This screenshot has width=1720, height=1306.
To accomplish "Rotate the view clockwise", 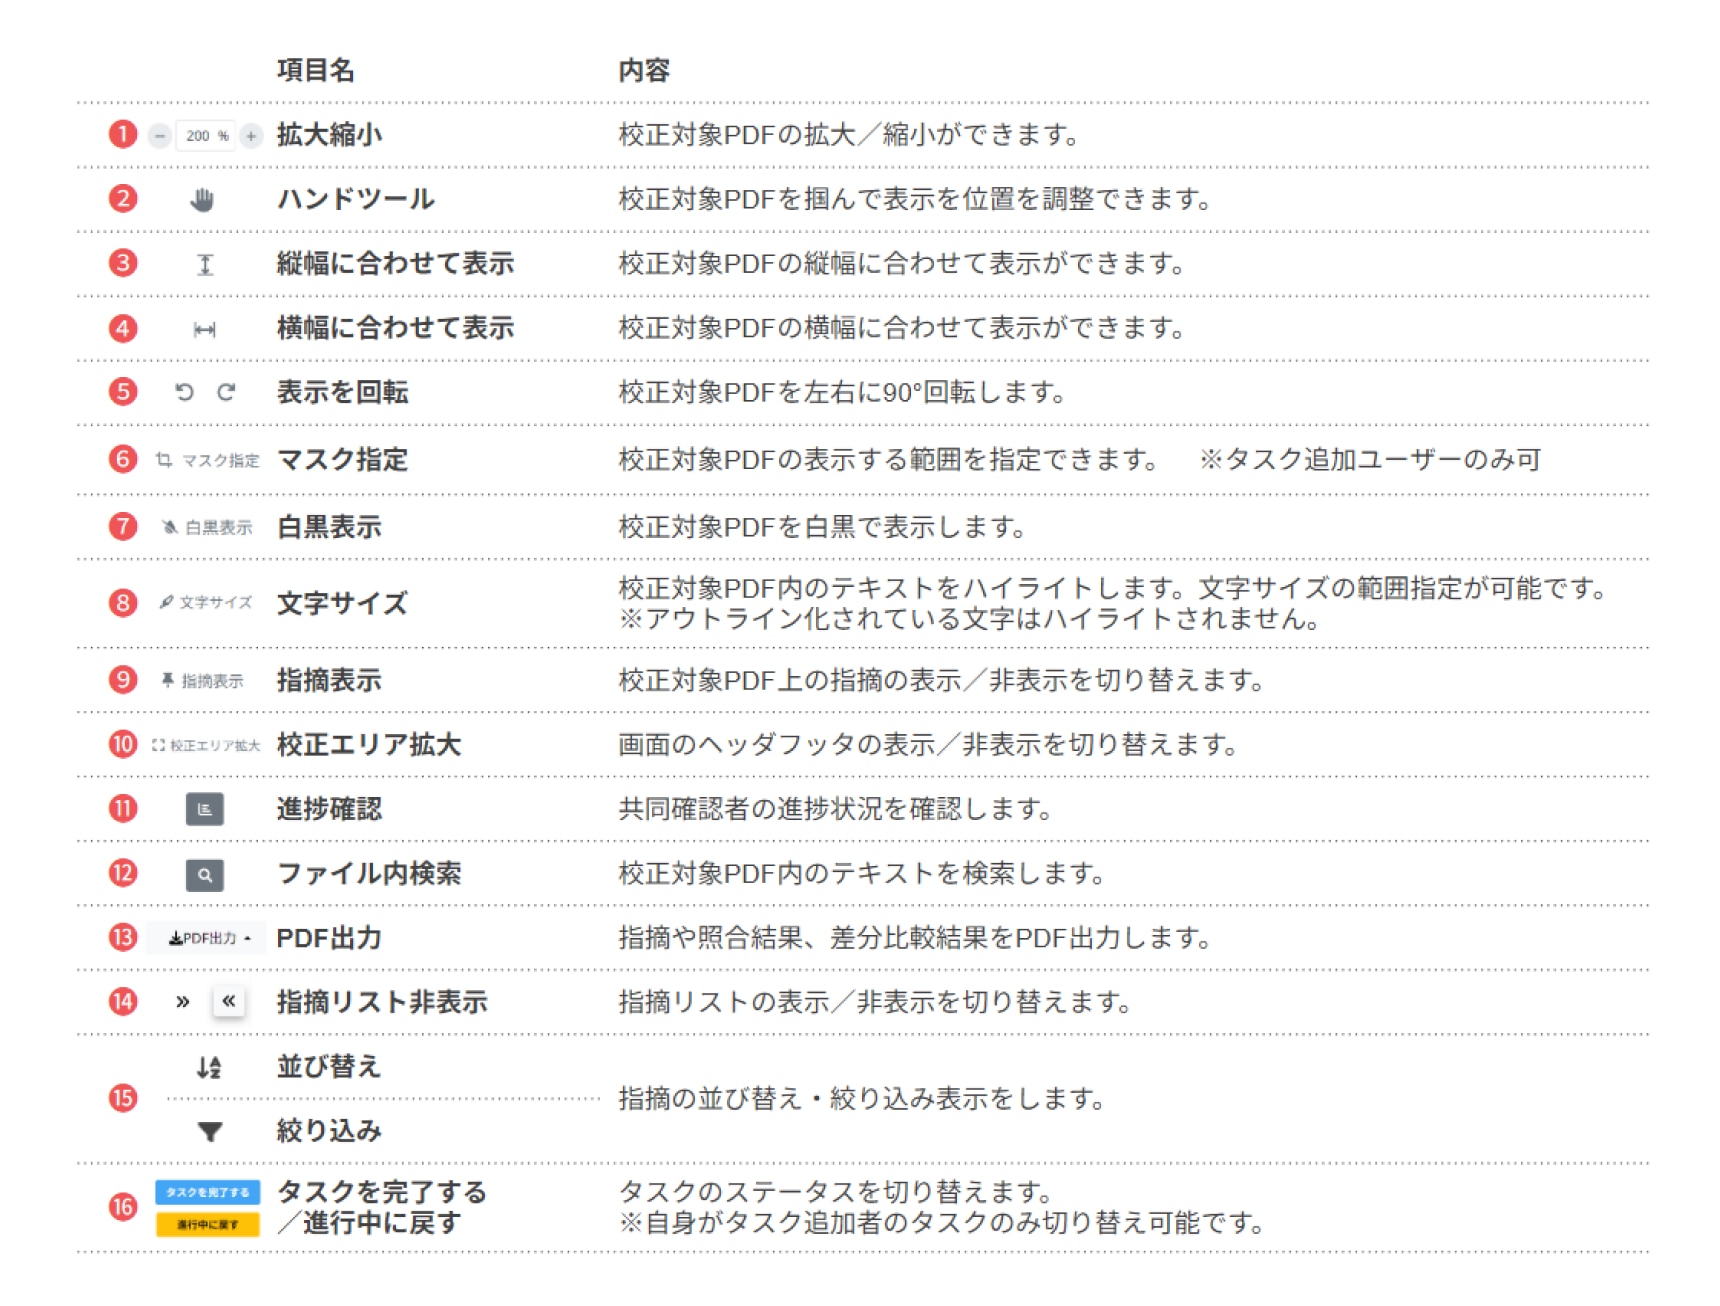I will click(227, 392).
